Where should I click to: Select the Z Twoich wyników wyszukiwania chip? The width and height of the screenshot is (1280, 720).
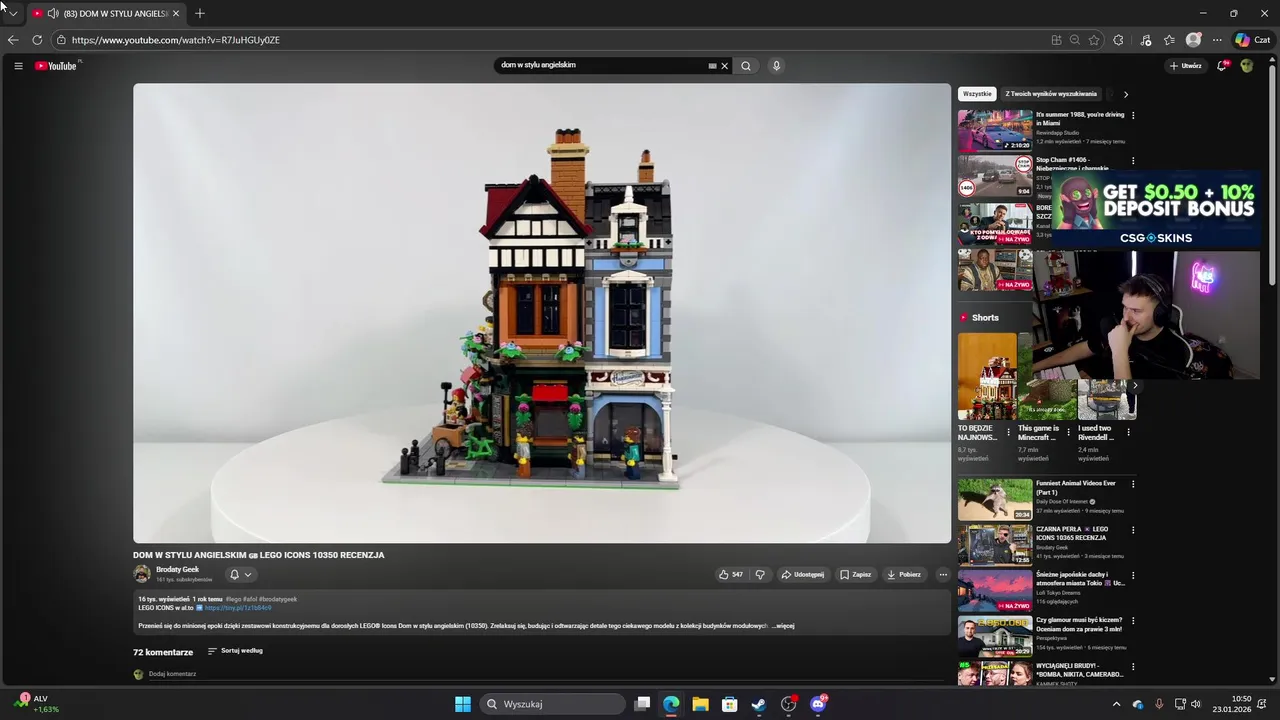1051,94
